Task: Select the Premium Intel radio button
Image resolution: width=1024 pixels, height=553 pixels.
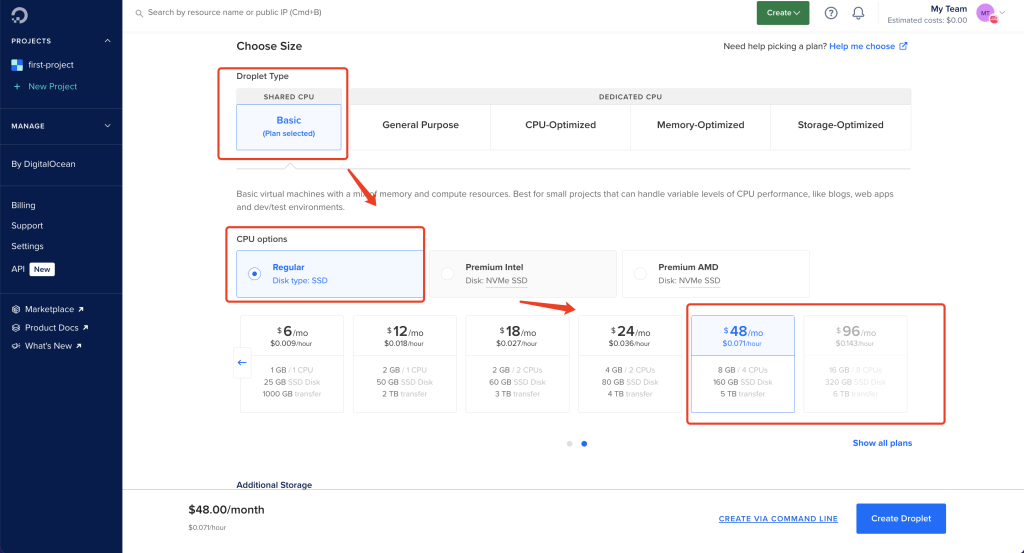Action: [x=447, y=274]
